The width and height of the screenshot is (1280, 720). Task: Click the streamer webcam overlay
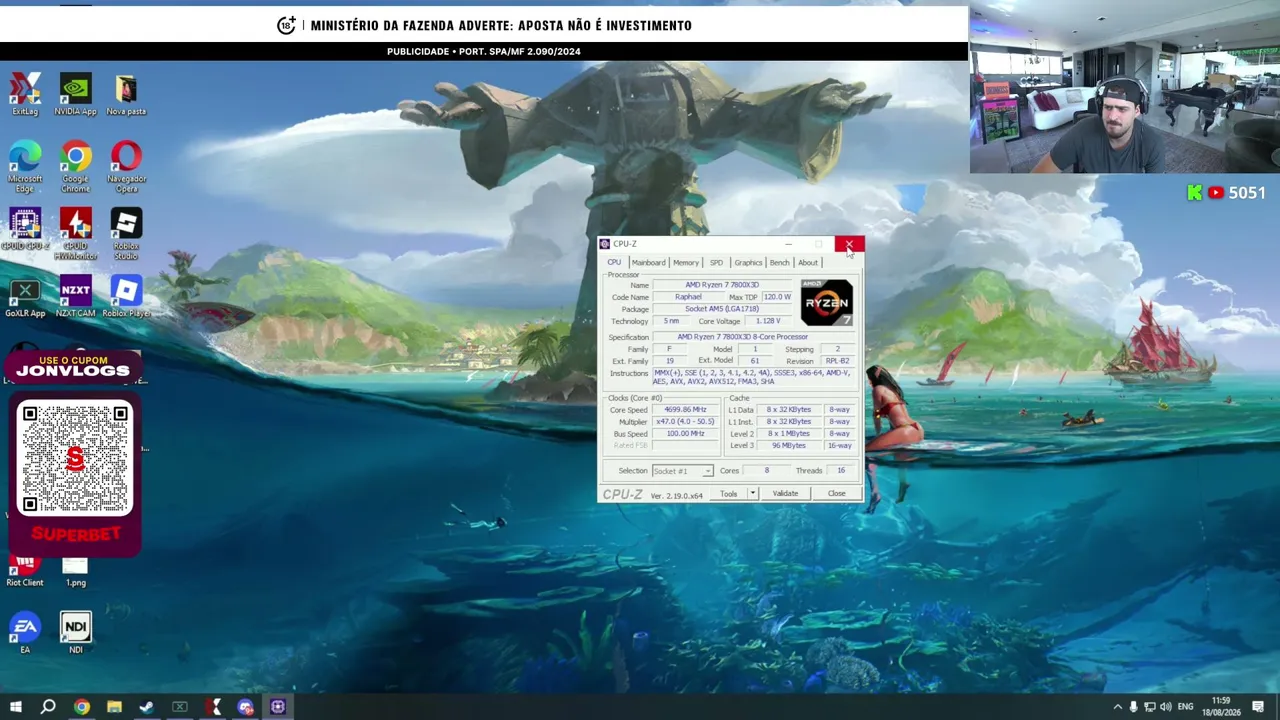pos(1124,87)
